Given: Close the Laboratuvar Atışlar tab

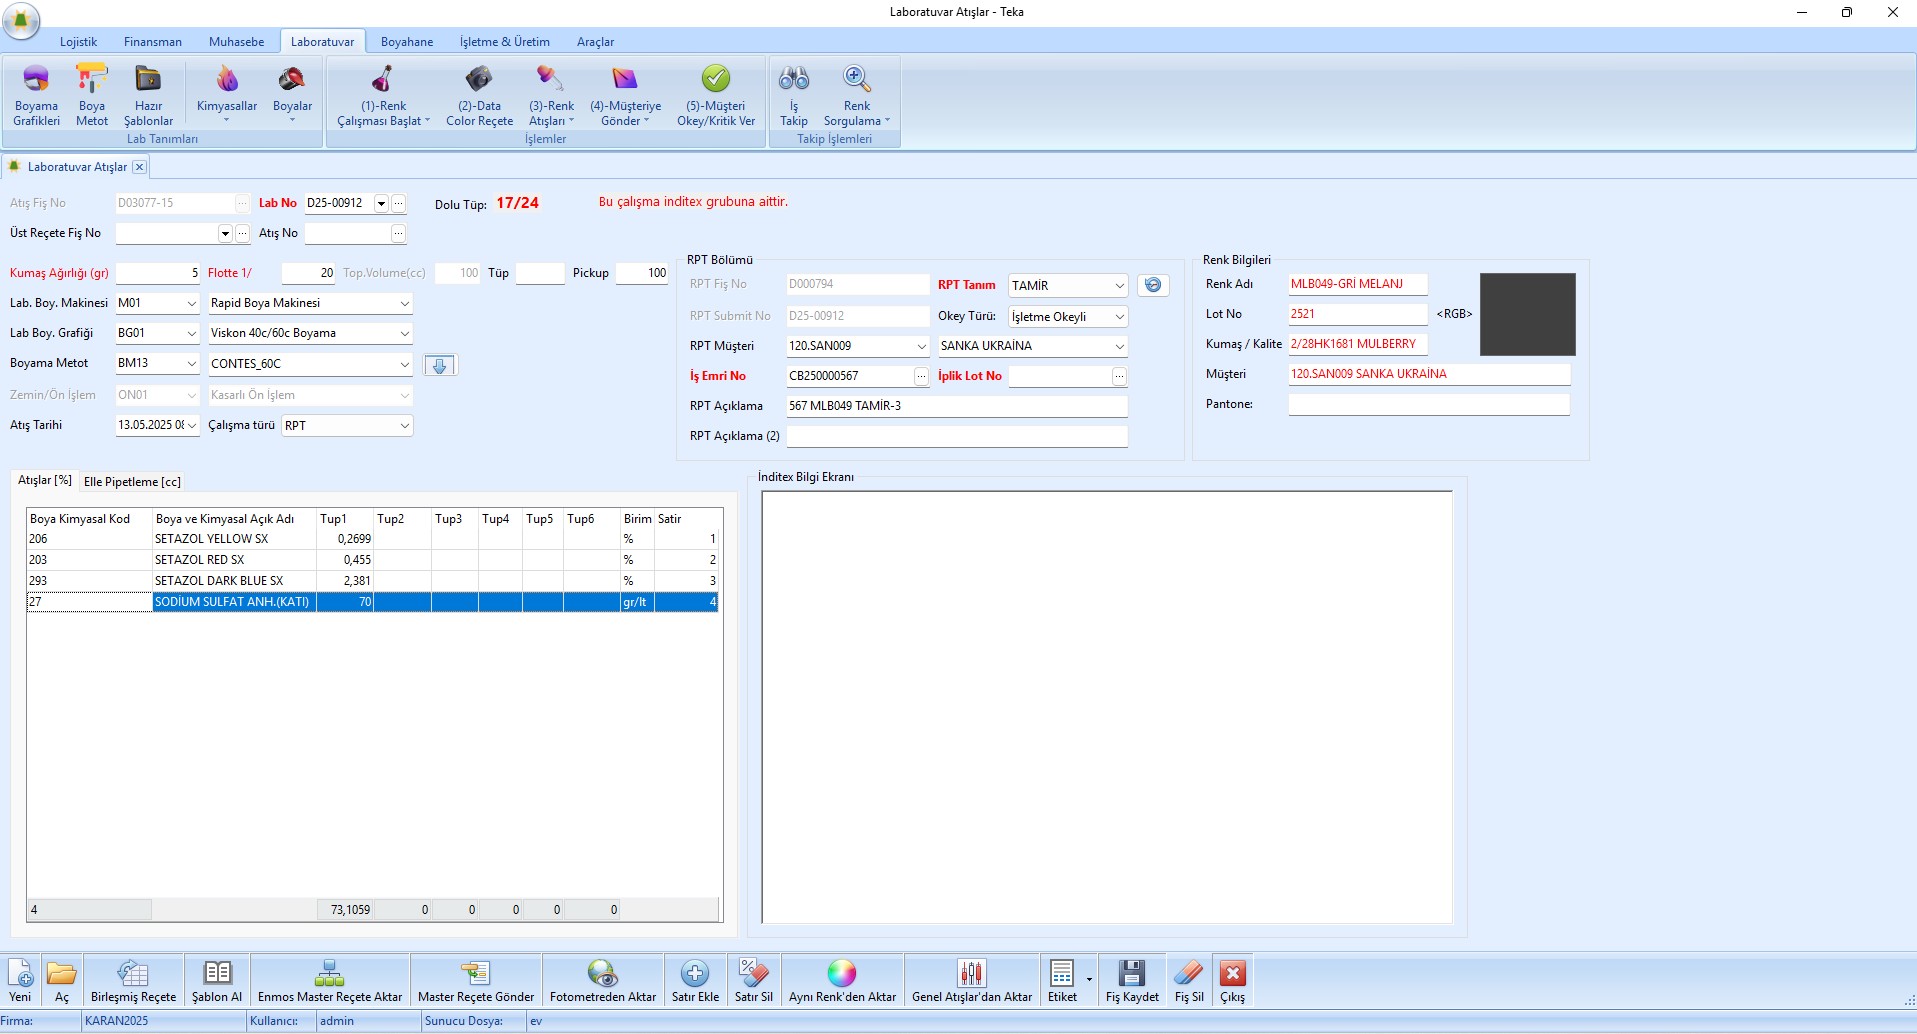Looking at the screenshot, I should tap(139, 167).
